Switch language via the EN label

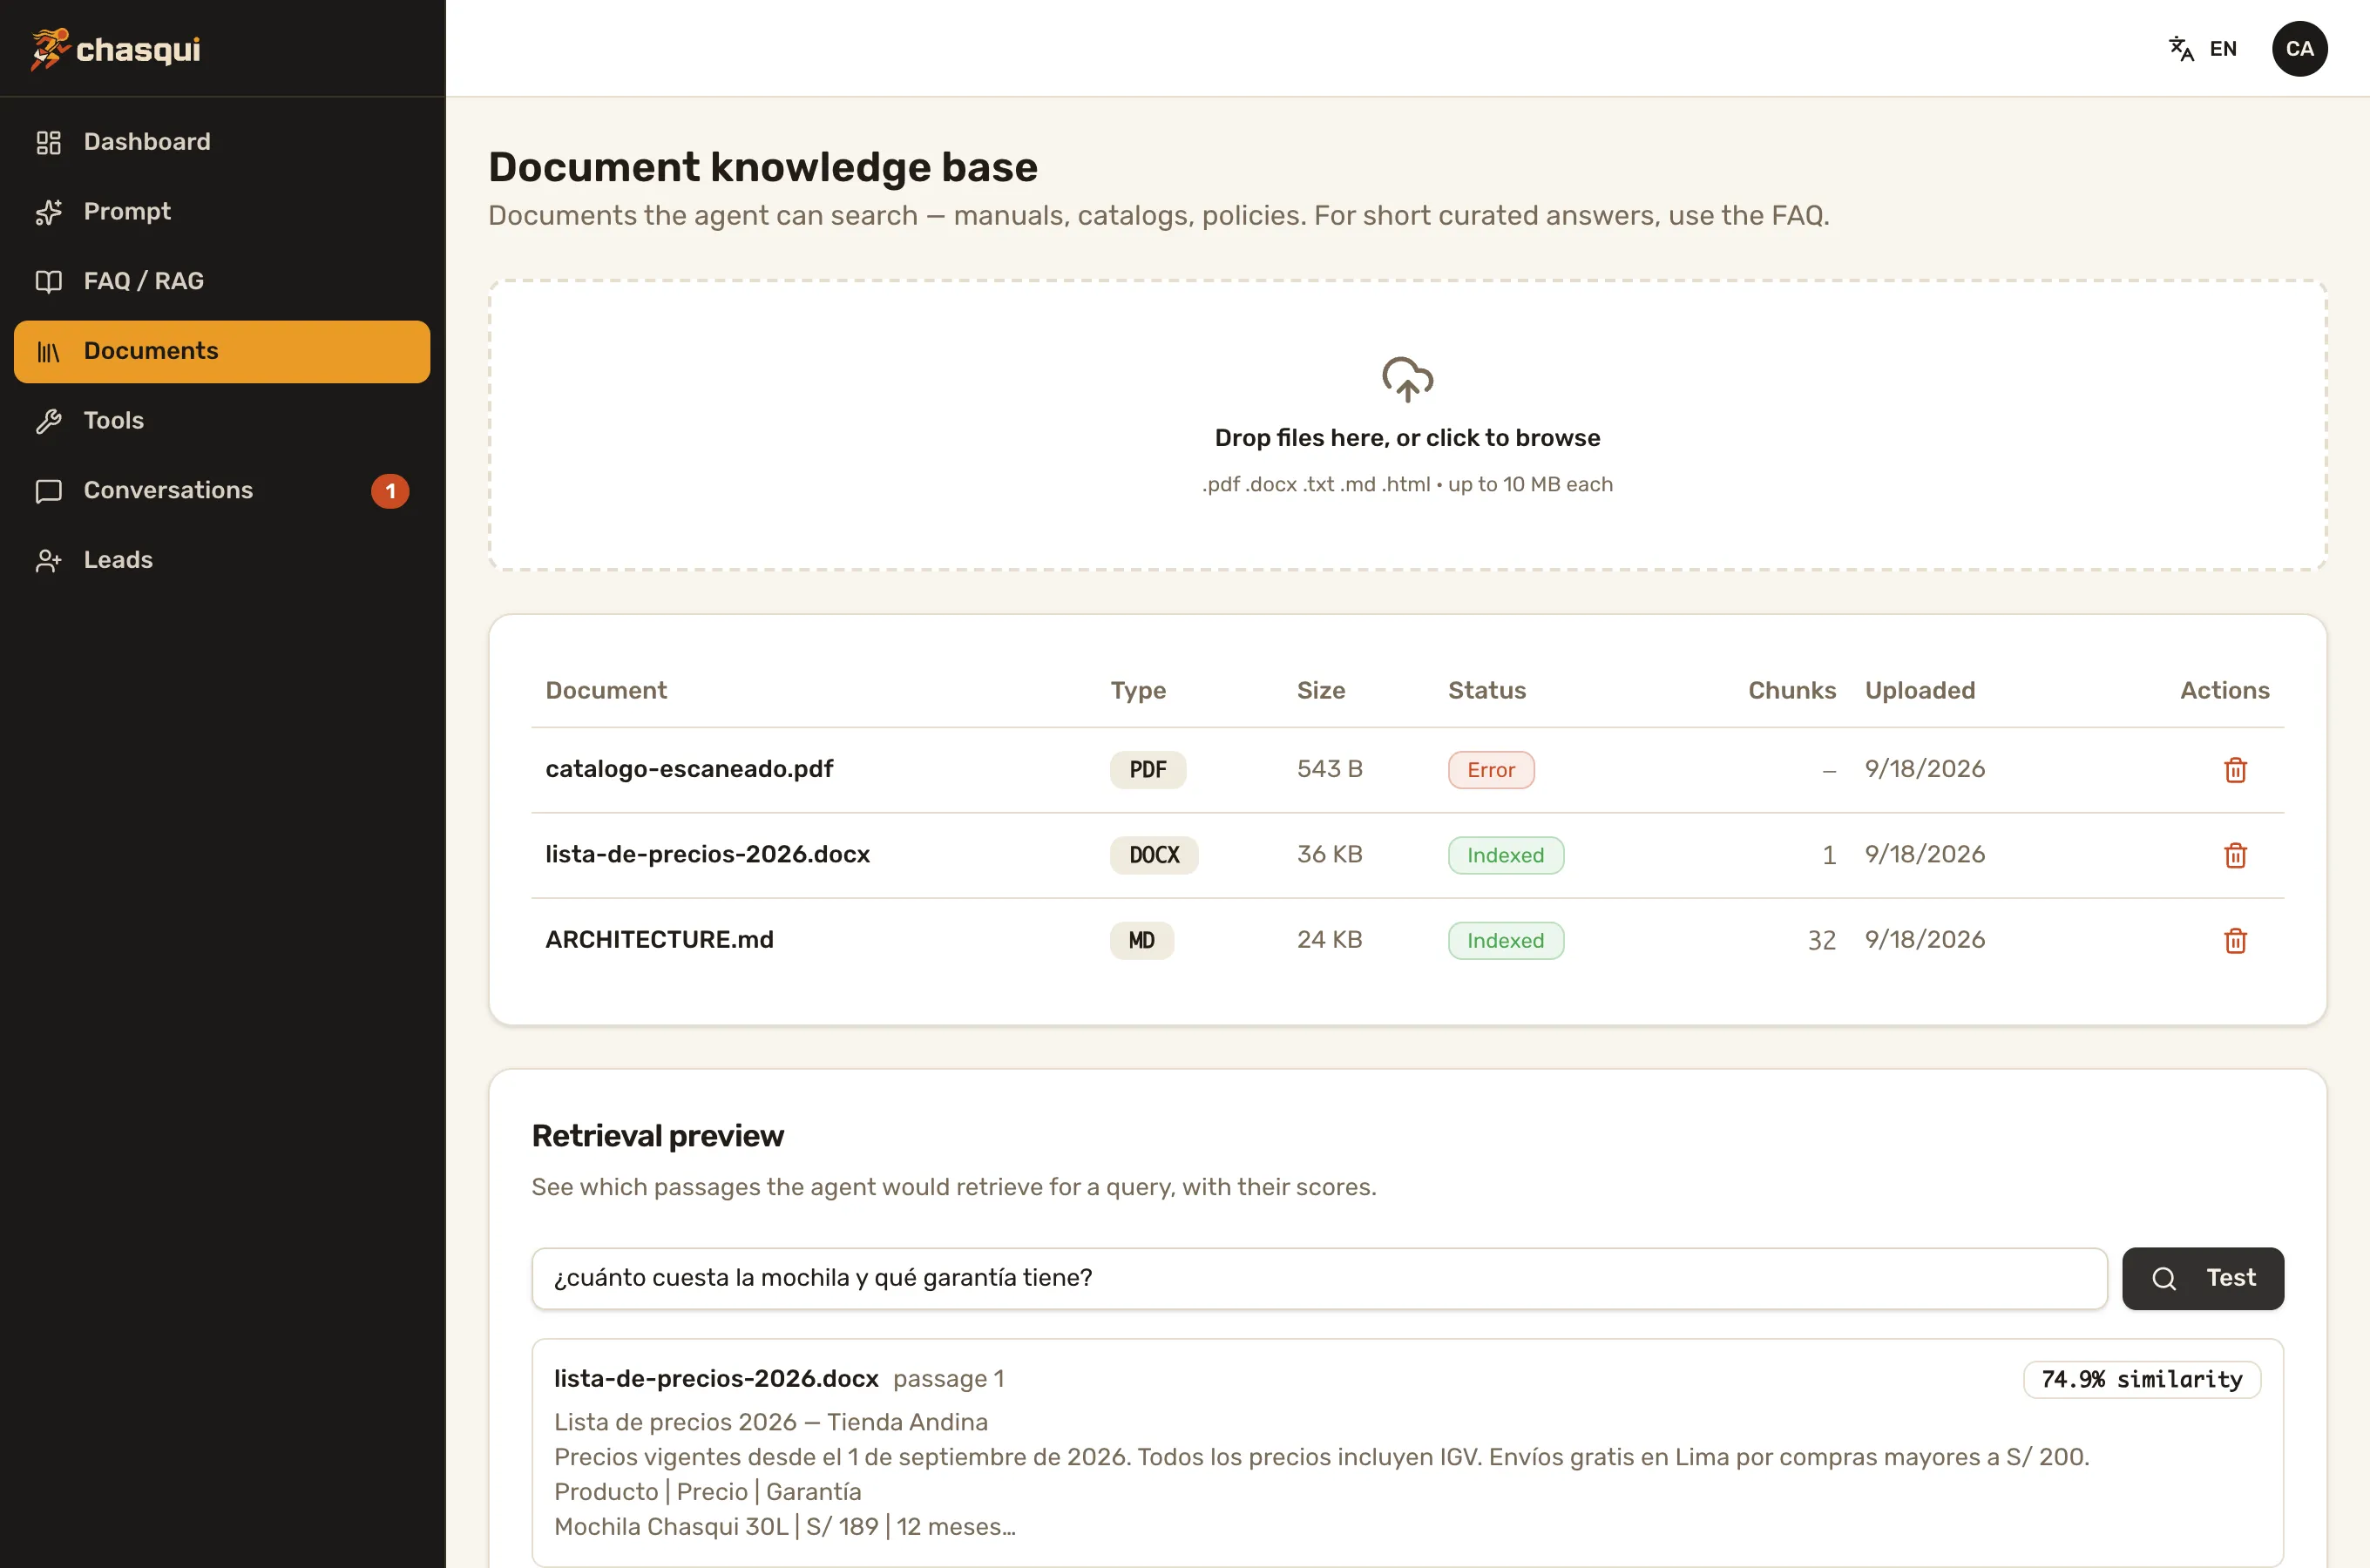(2223, 49)
